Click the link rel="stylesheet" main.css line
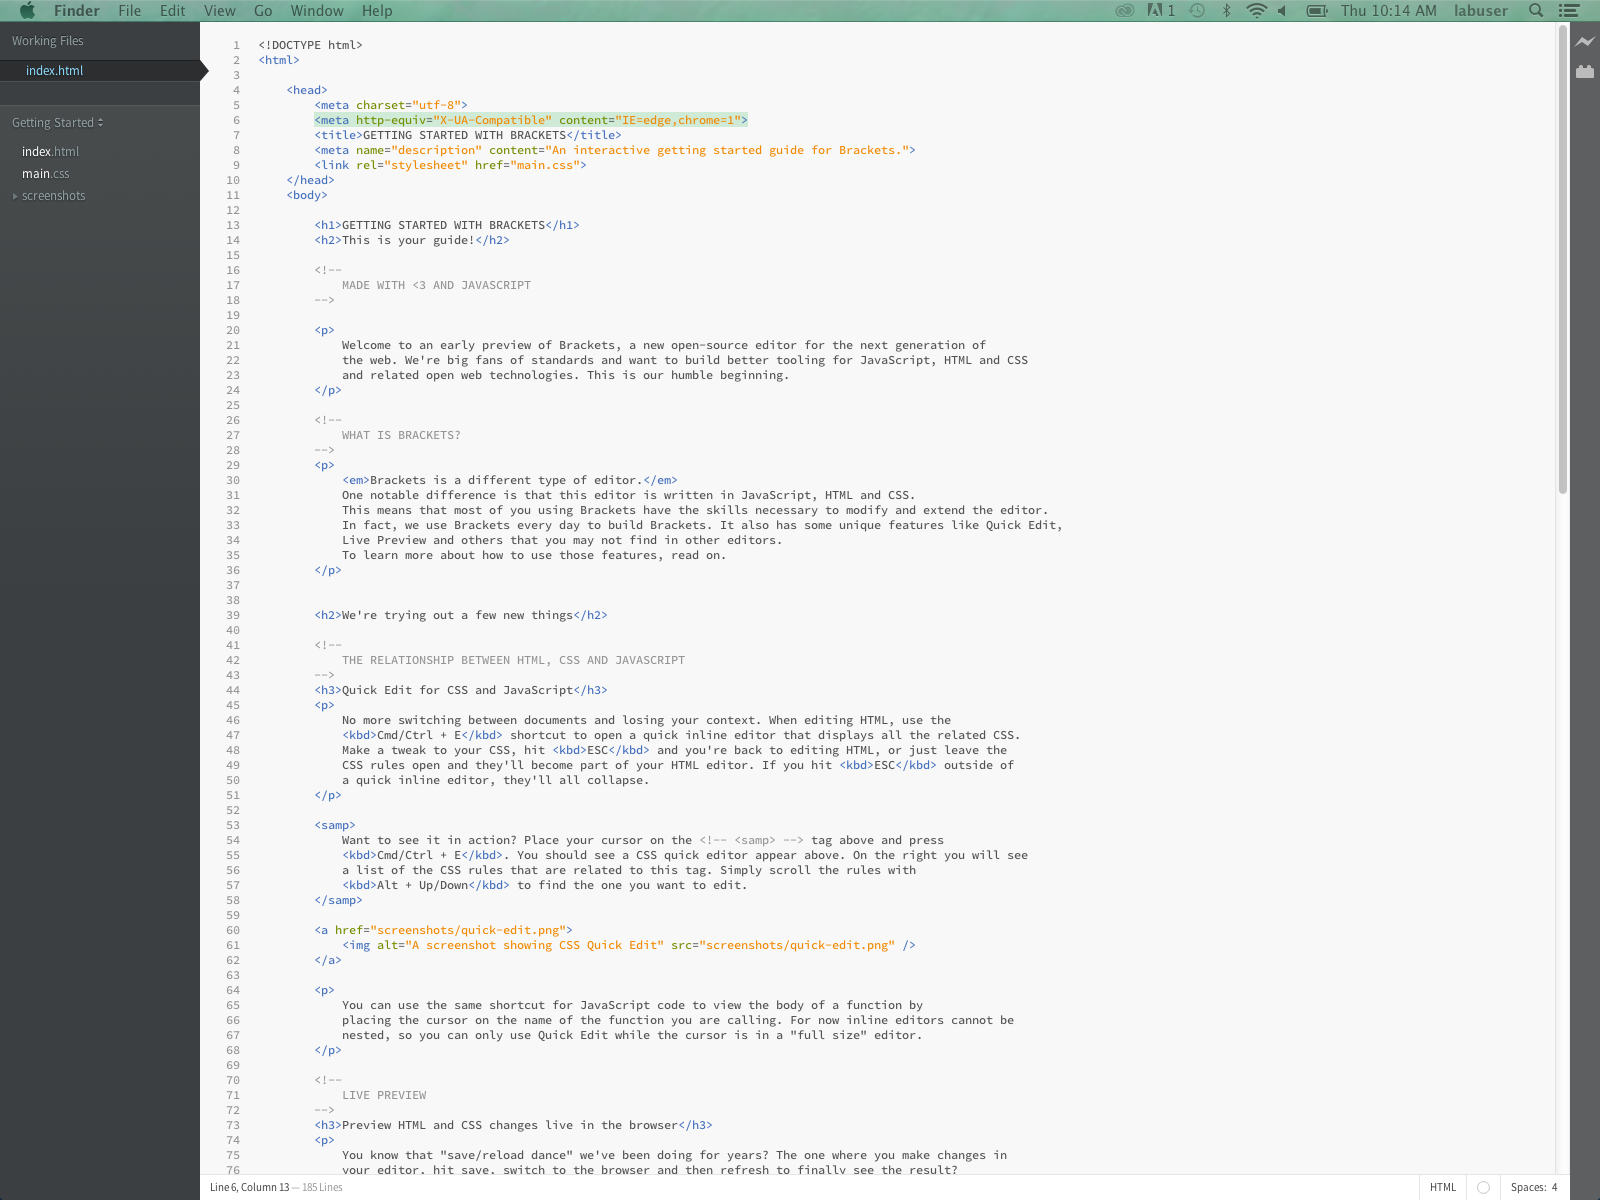 [450, 165]
